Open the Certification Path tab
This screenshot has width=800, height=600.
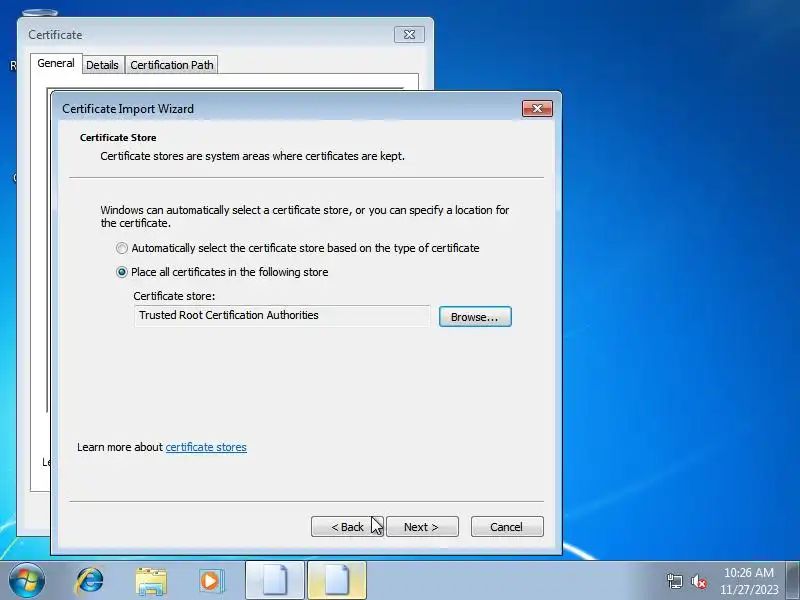[x=171, y=65]
